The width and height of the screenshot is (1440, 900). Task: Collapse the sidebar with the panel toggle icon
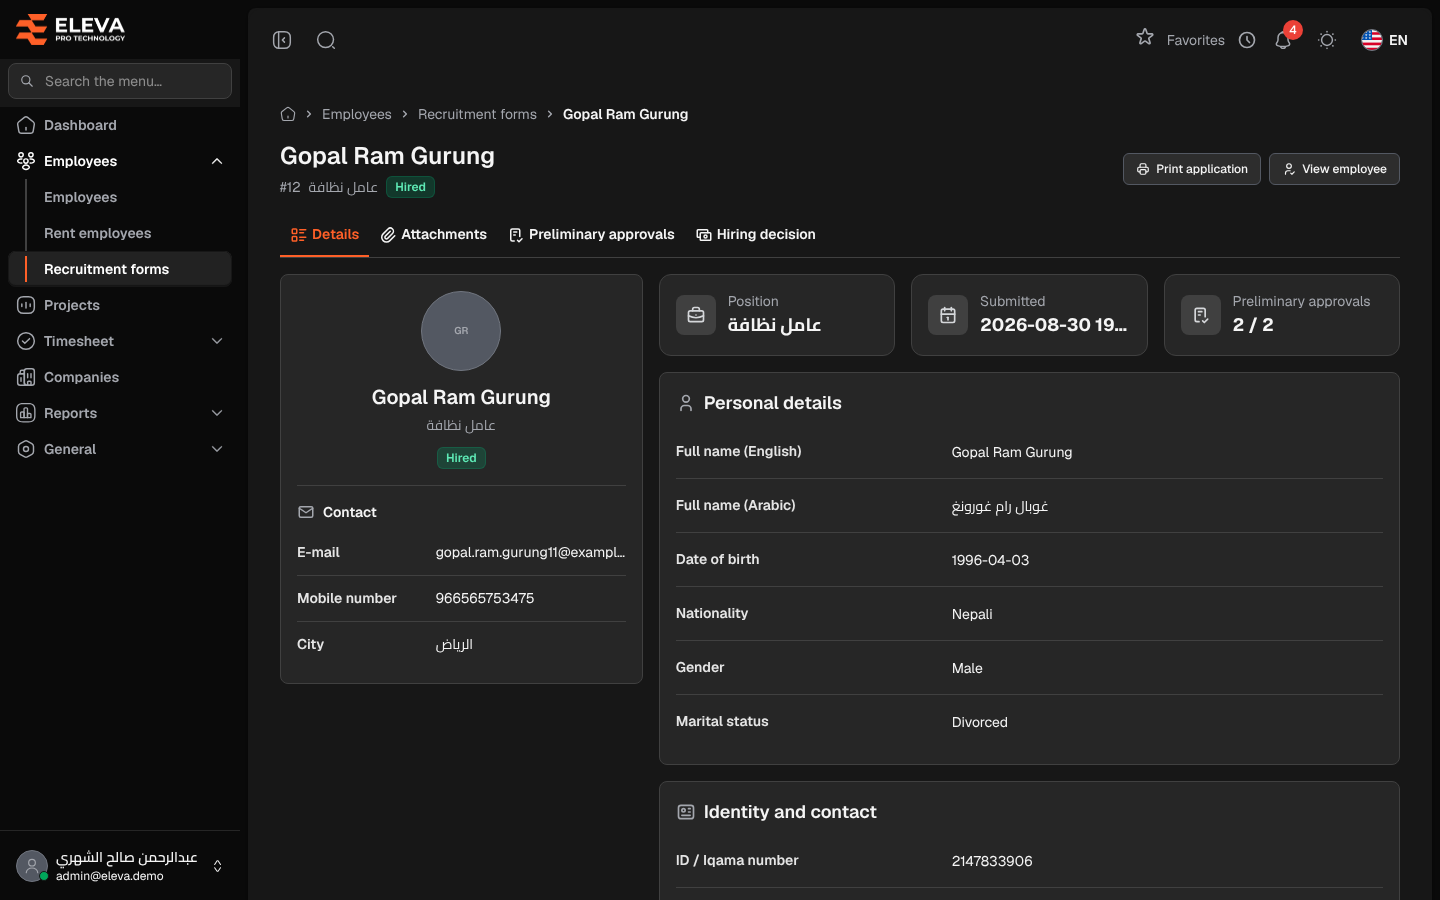click(x=282, y=40)
